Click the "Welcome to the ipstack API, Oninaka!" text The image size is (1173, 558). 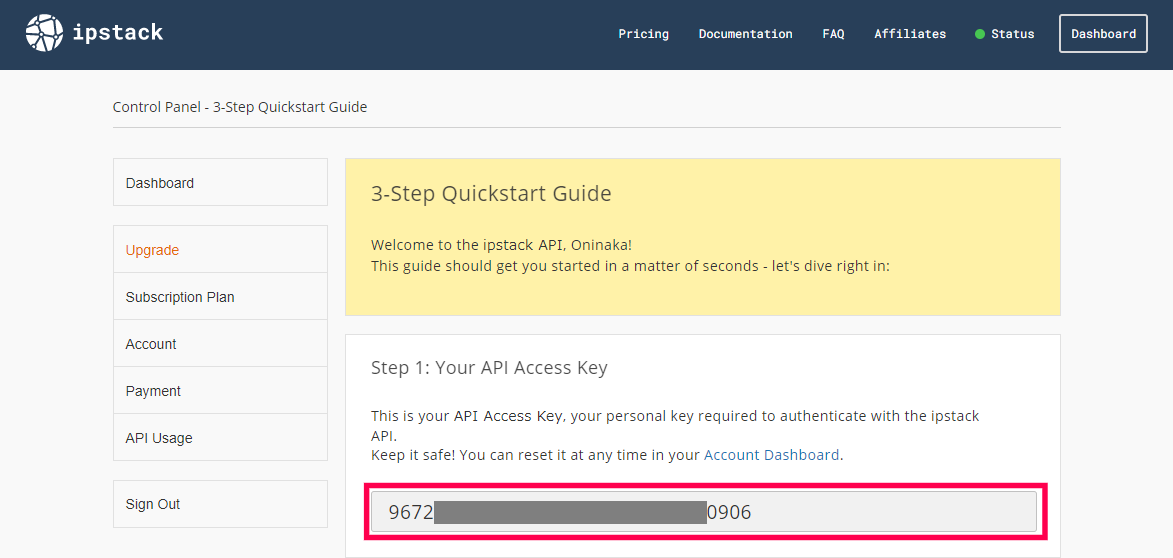(x=503, y=245)
